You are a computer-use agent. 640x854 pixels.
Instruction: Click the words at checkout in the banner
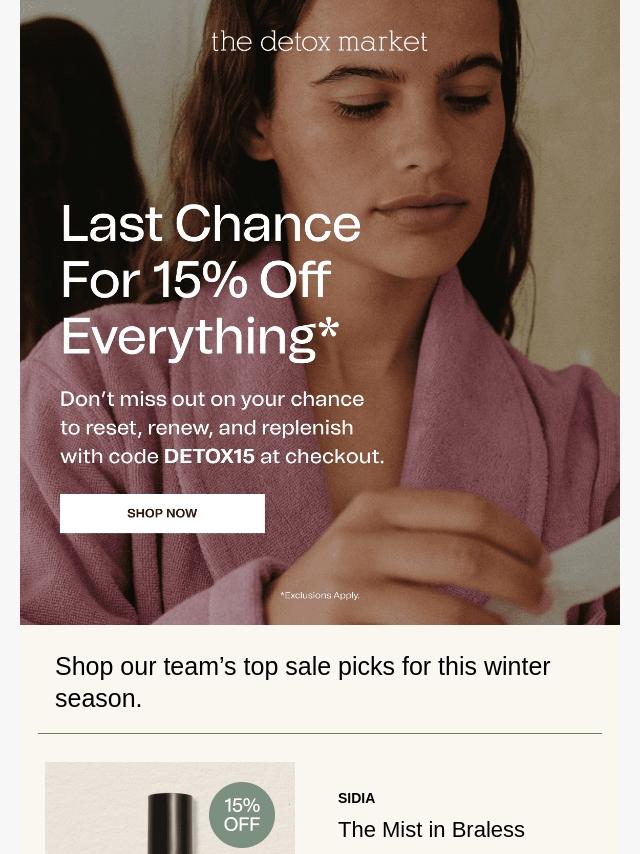[322, 456]
